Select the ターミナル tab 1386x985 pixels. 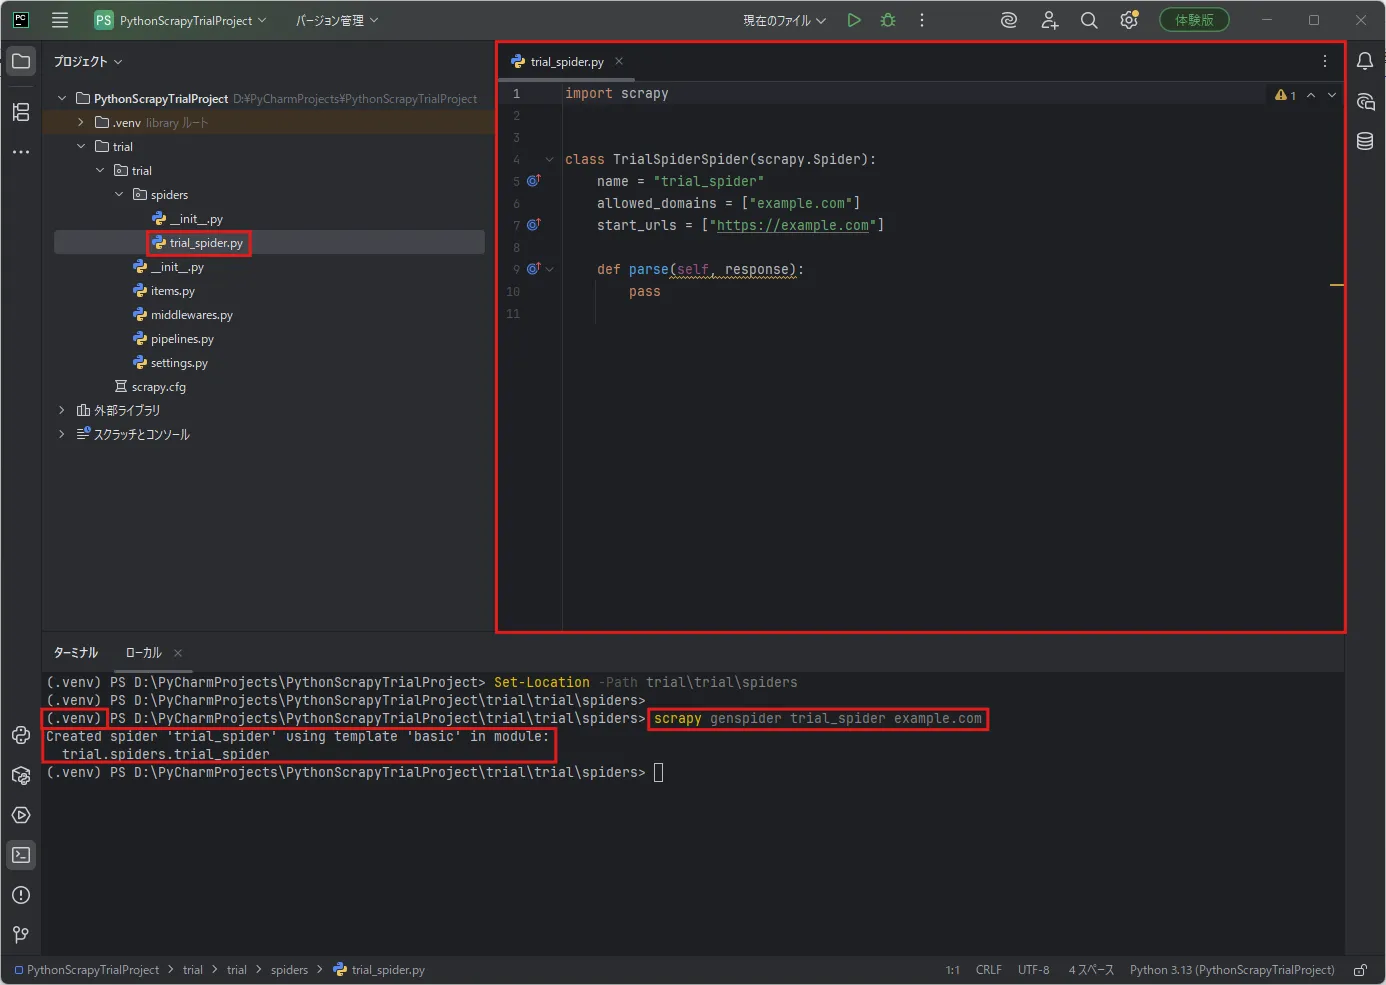coord(76,653)
